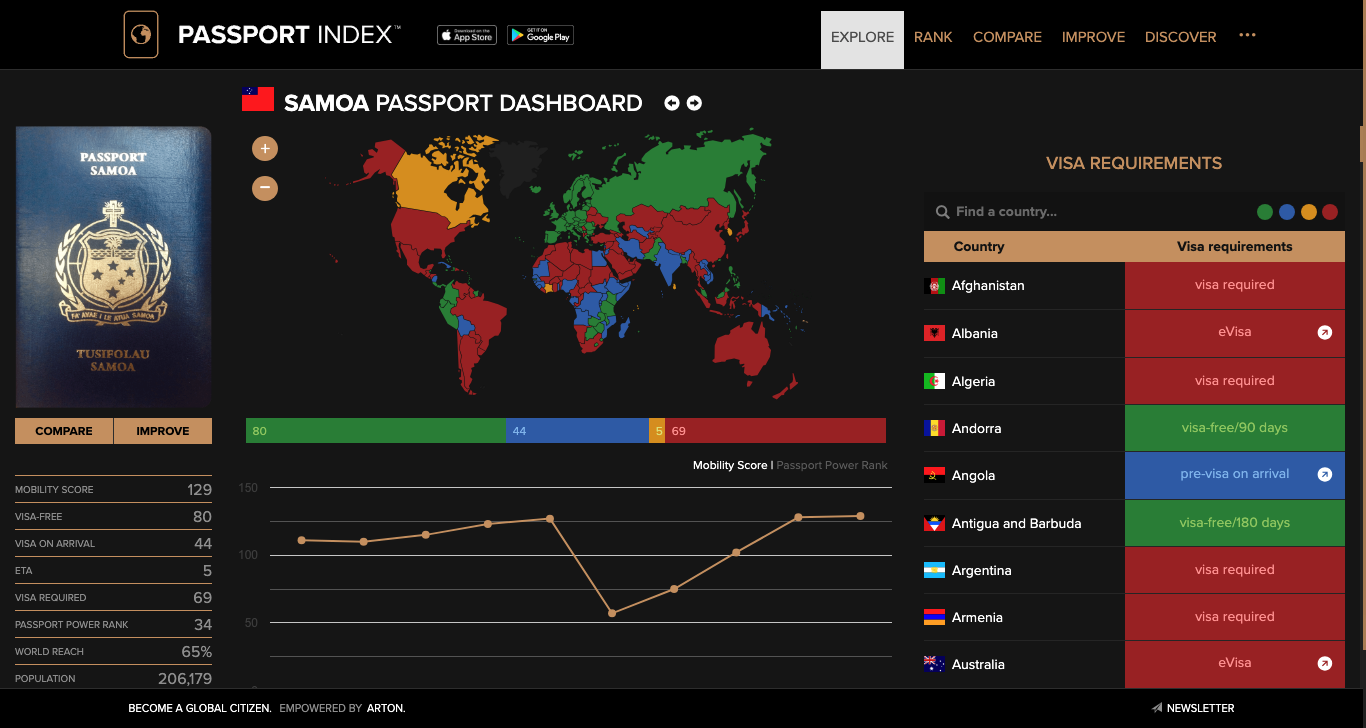
Task: Click Armenia visa required cell
Action: (1235, 617)
